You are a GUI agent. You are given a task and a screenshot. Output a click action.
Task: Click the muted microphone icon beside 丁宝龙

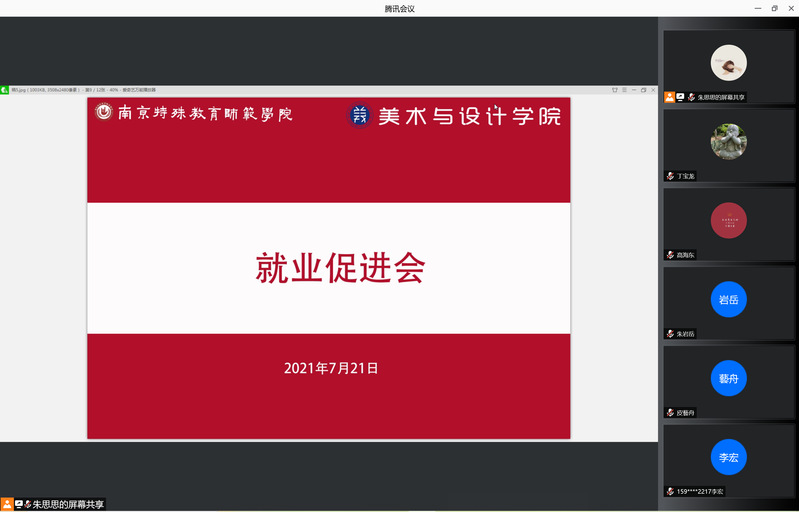pyautogui.click(x=670, y=176)
